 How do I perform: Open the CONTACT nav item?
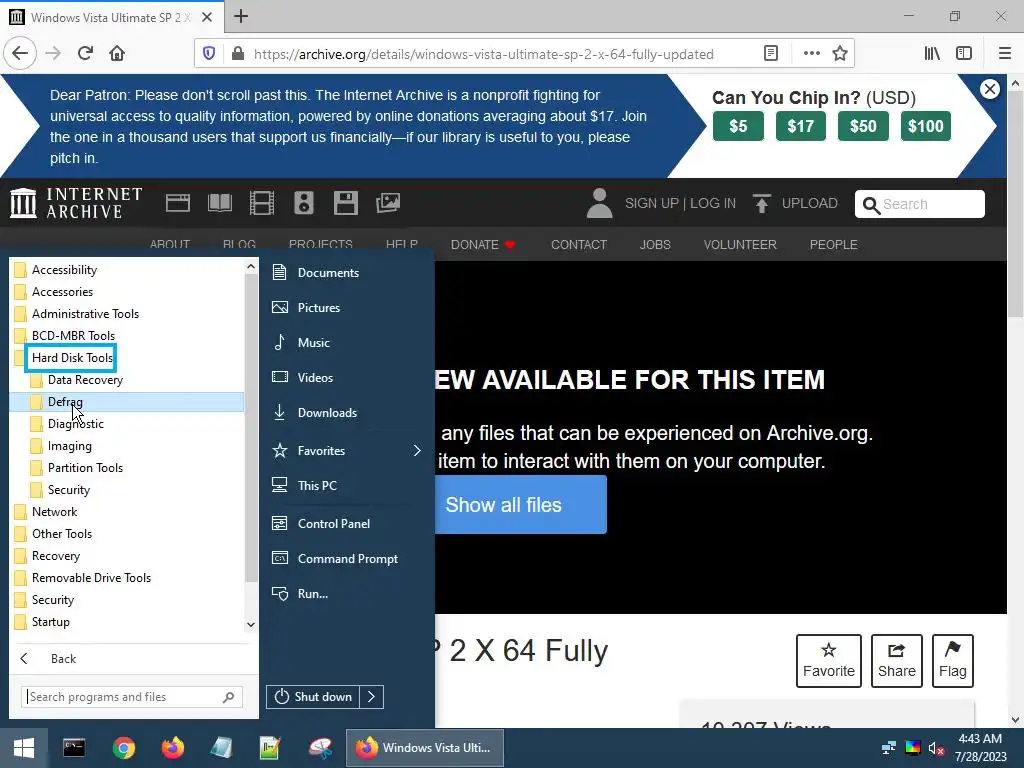(579, 244)
